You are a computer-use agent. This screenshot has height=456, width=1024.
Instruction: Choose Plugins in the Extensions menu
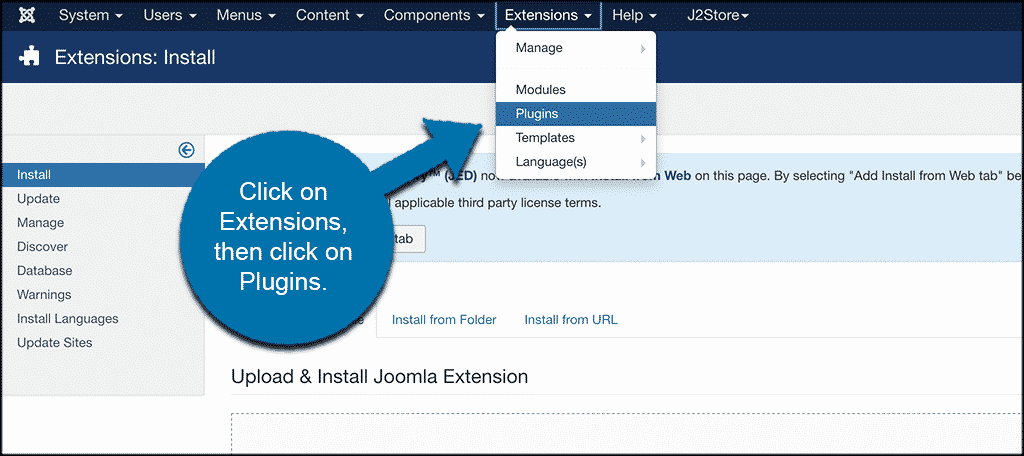[x=576, y=114]
